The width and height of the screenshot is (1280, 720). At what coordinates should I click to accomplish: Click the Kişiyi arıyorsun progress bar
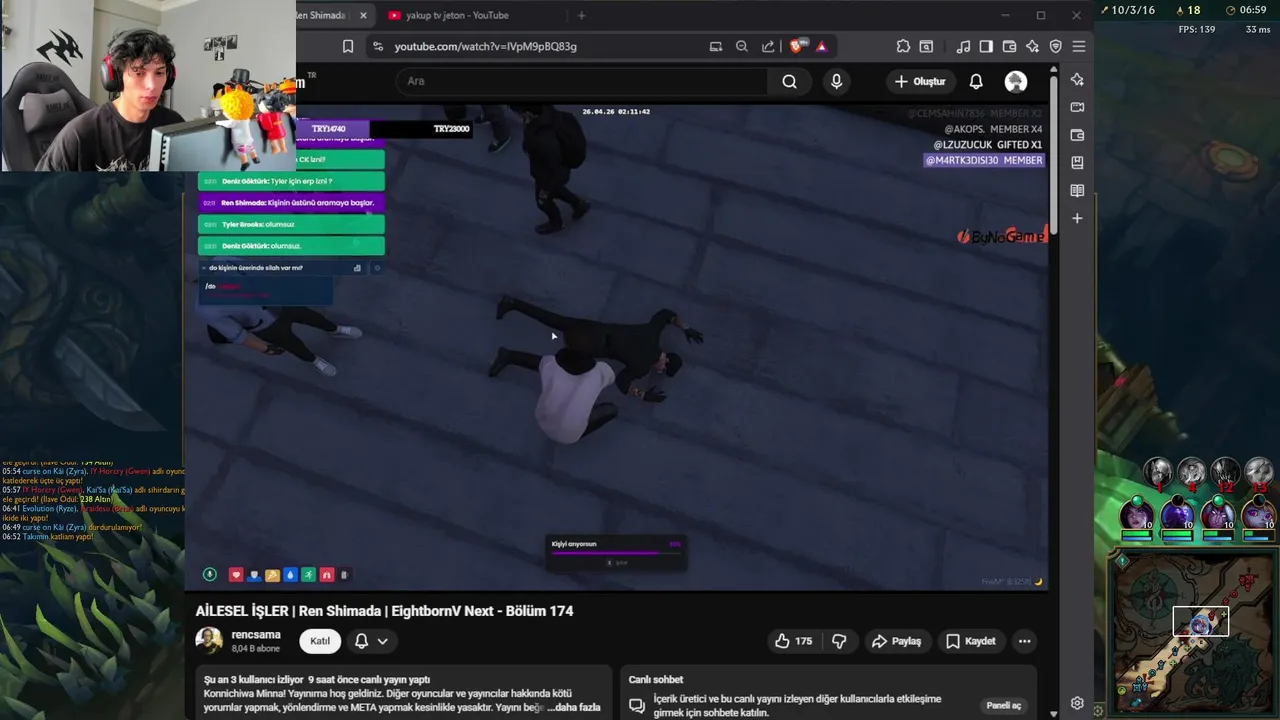pos(616,551)
